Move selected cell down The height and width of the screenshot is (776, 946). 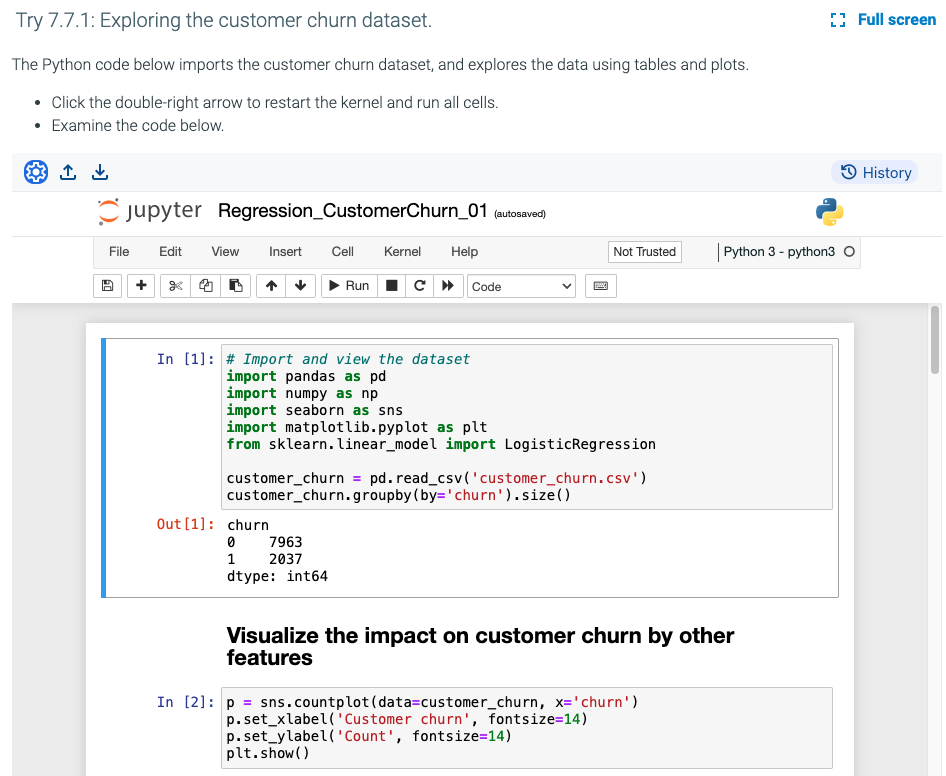(x=300, y=286)
